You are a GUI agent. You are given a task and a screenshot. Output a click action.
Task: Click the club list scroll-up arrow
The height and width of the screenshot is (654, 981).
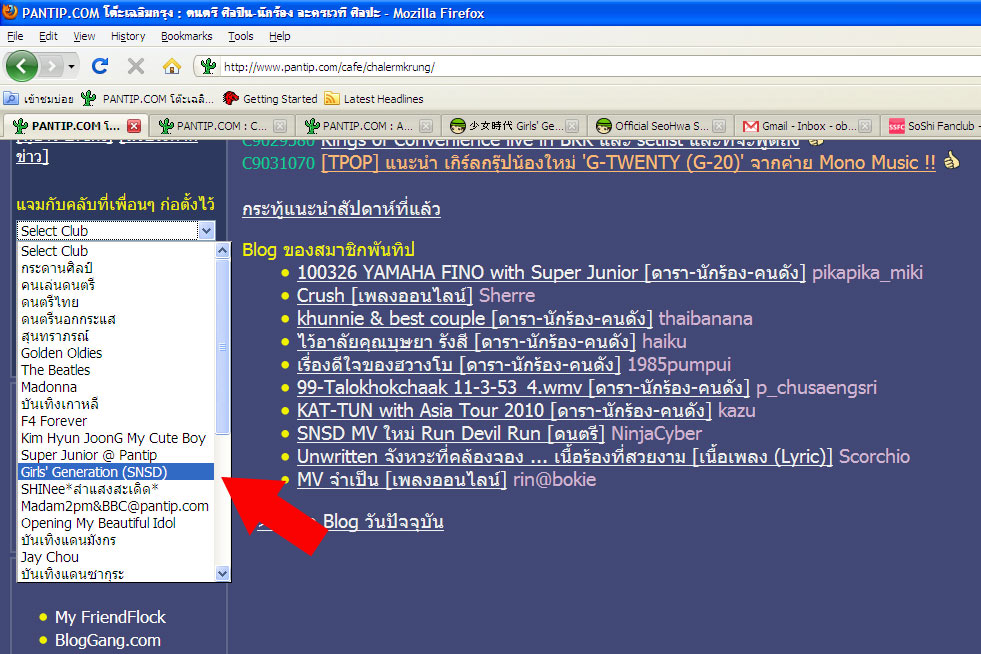[x=222, y=250]
